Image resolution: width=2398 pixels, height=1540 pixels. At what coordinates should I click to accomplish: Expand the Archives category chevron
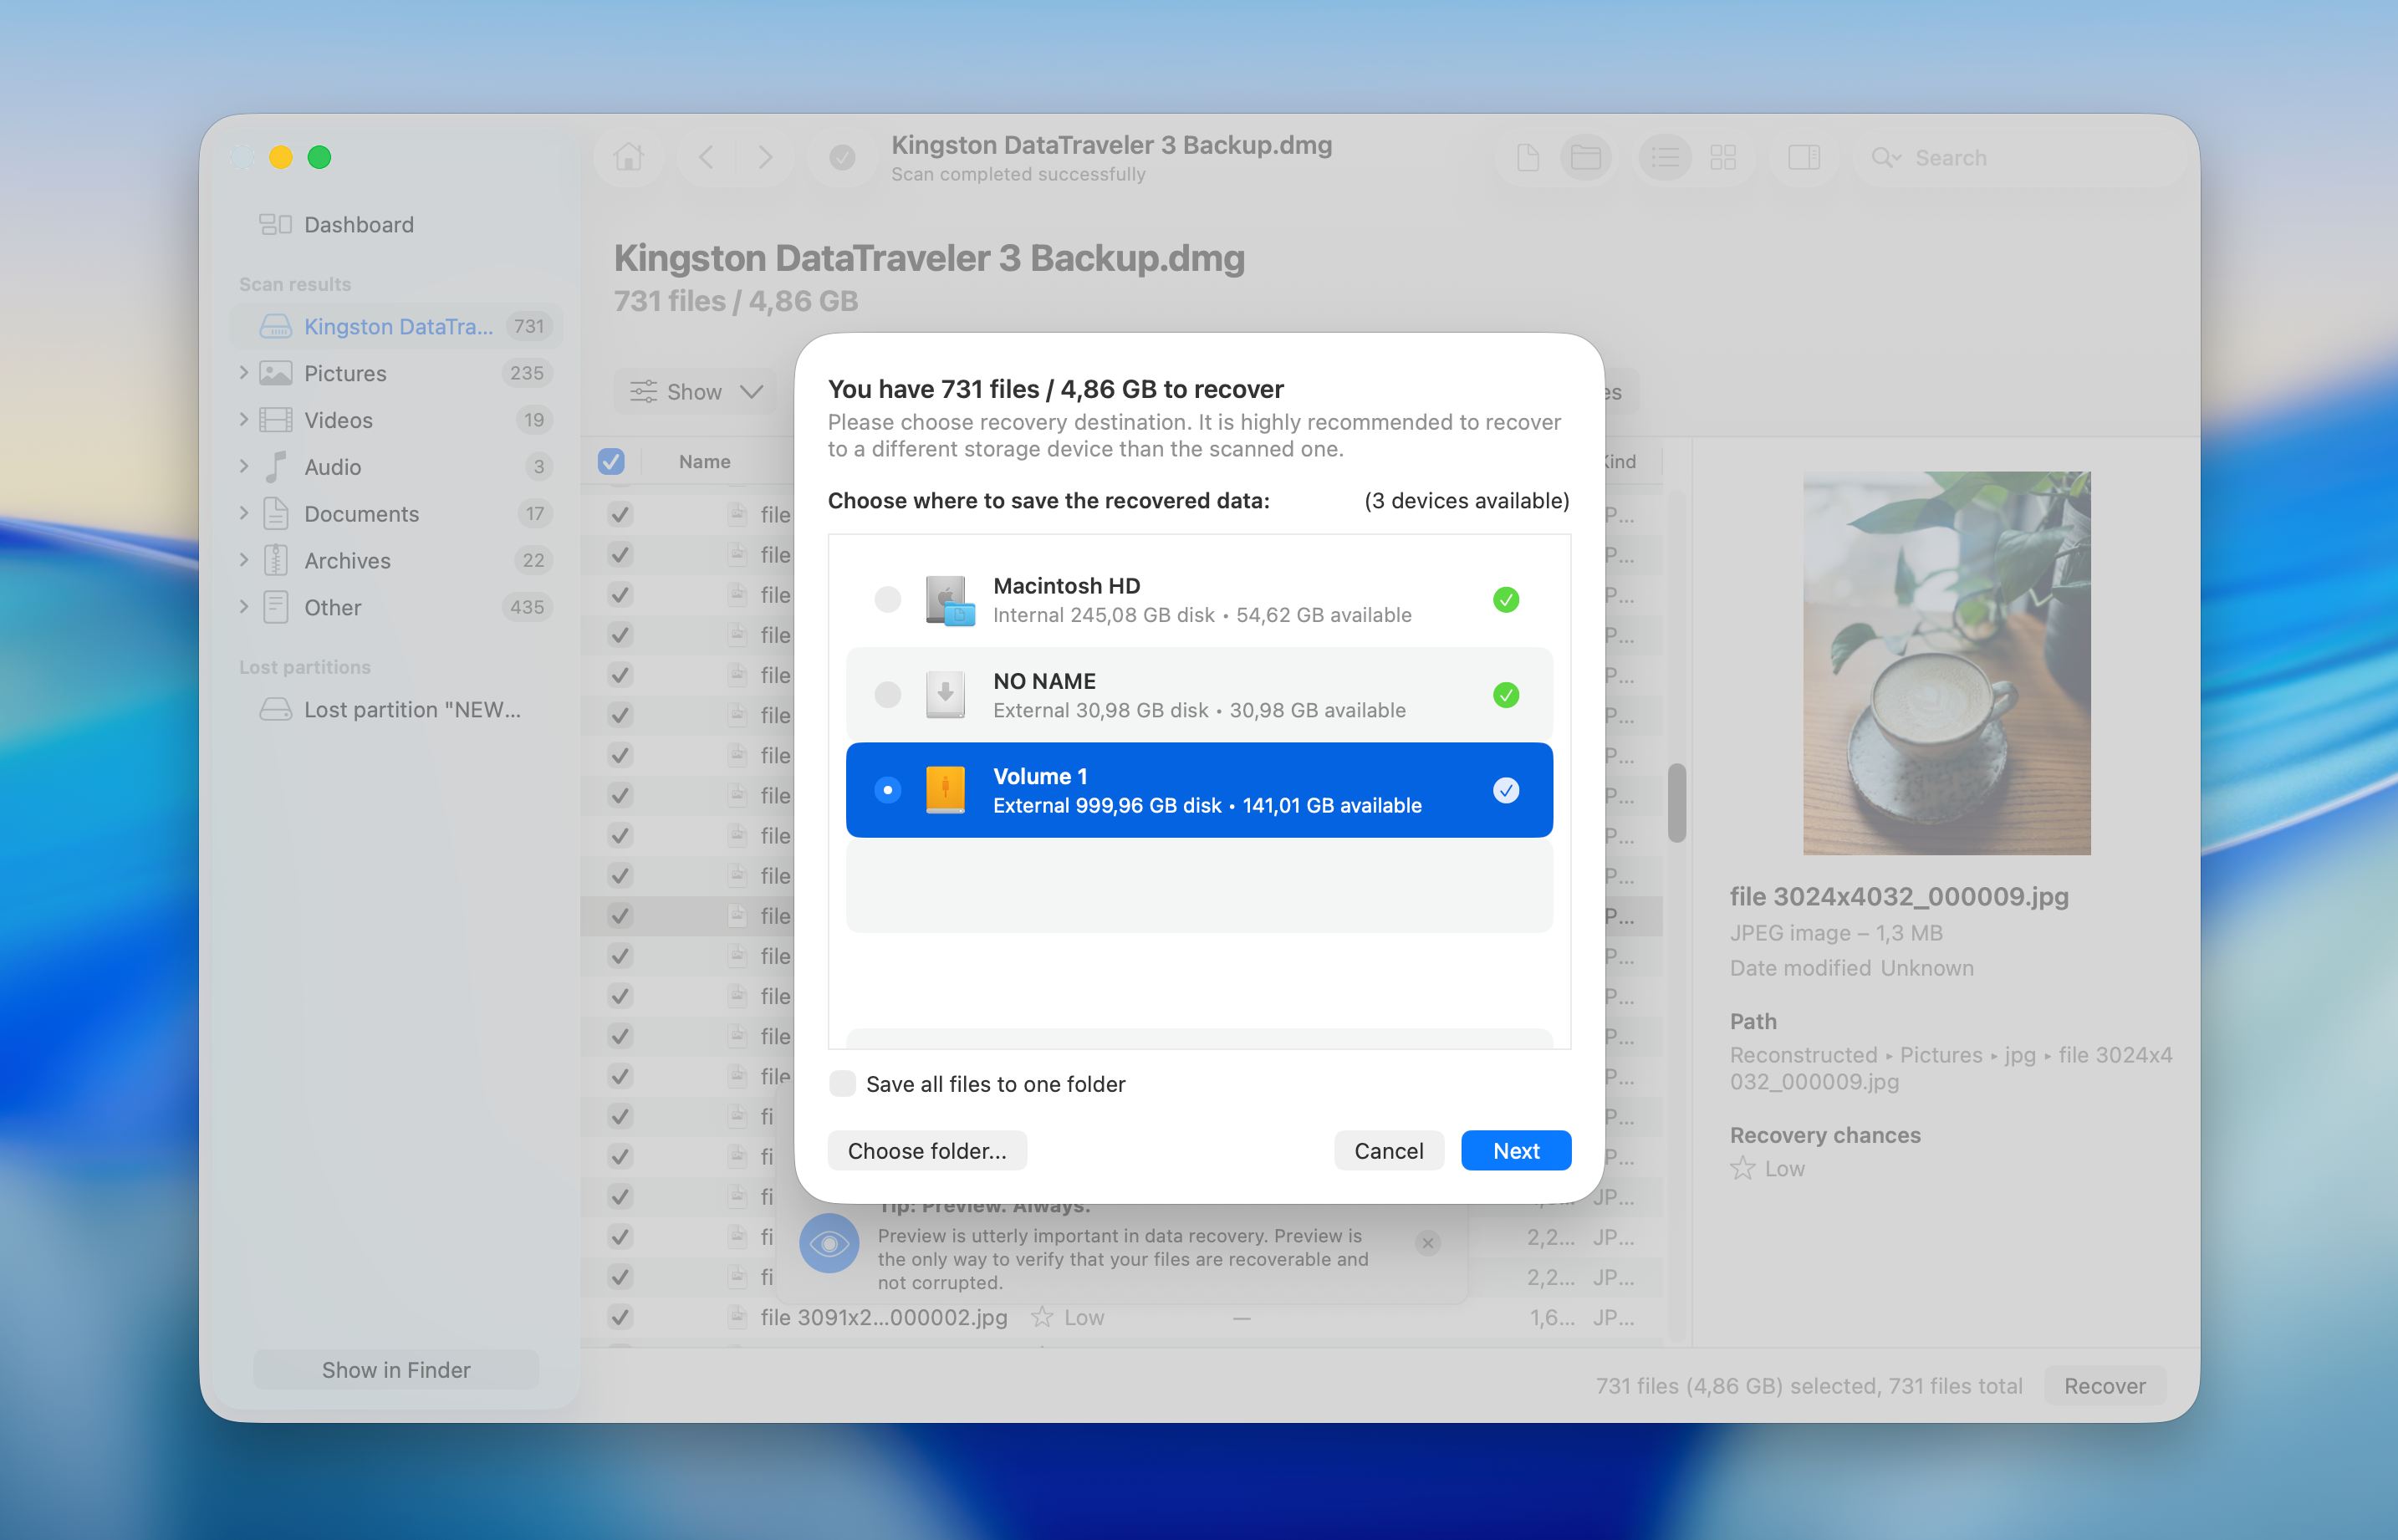pos(243,561)
